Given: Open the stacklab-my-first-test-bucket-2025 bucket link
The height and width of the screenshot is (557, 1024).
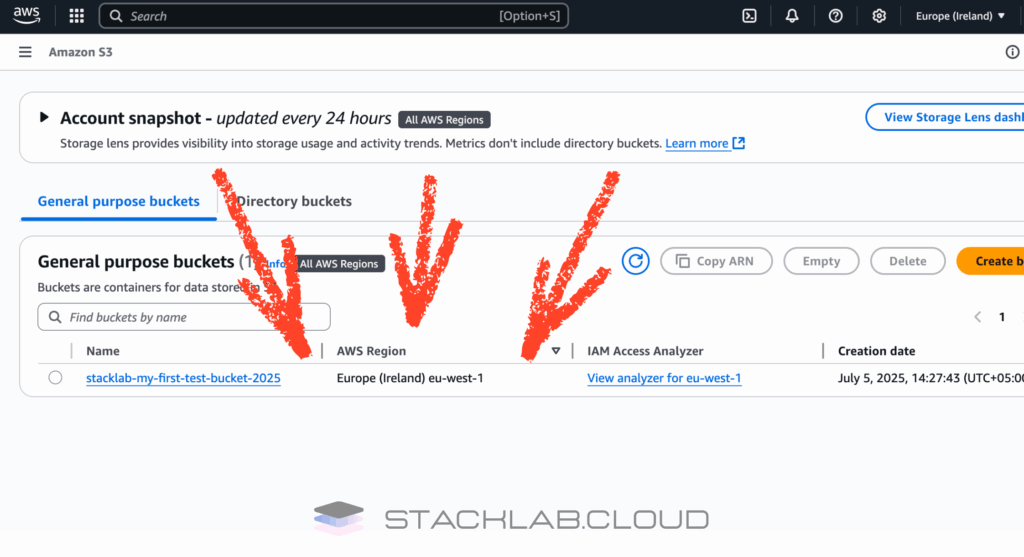Looking at the screenshot, I should pyautogui.click(x=183, y=378).
